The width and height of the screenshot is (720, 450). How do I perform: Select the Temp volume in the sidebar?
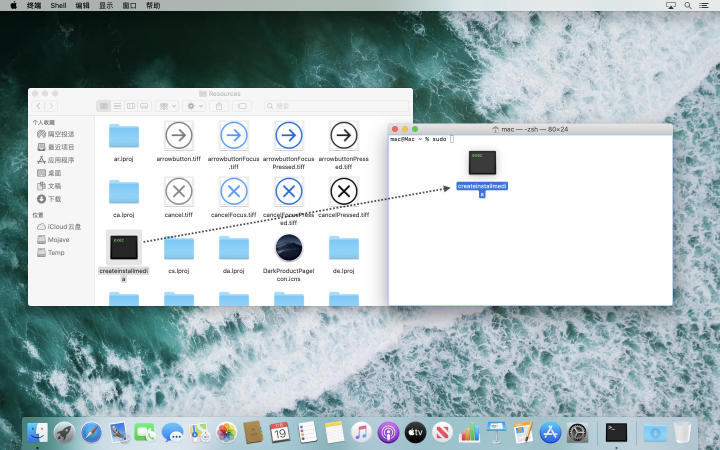[x=51, y=253]
